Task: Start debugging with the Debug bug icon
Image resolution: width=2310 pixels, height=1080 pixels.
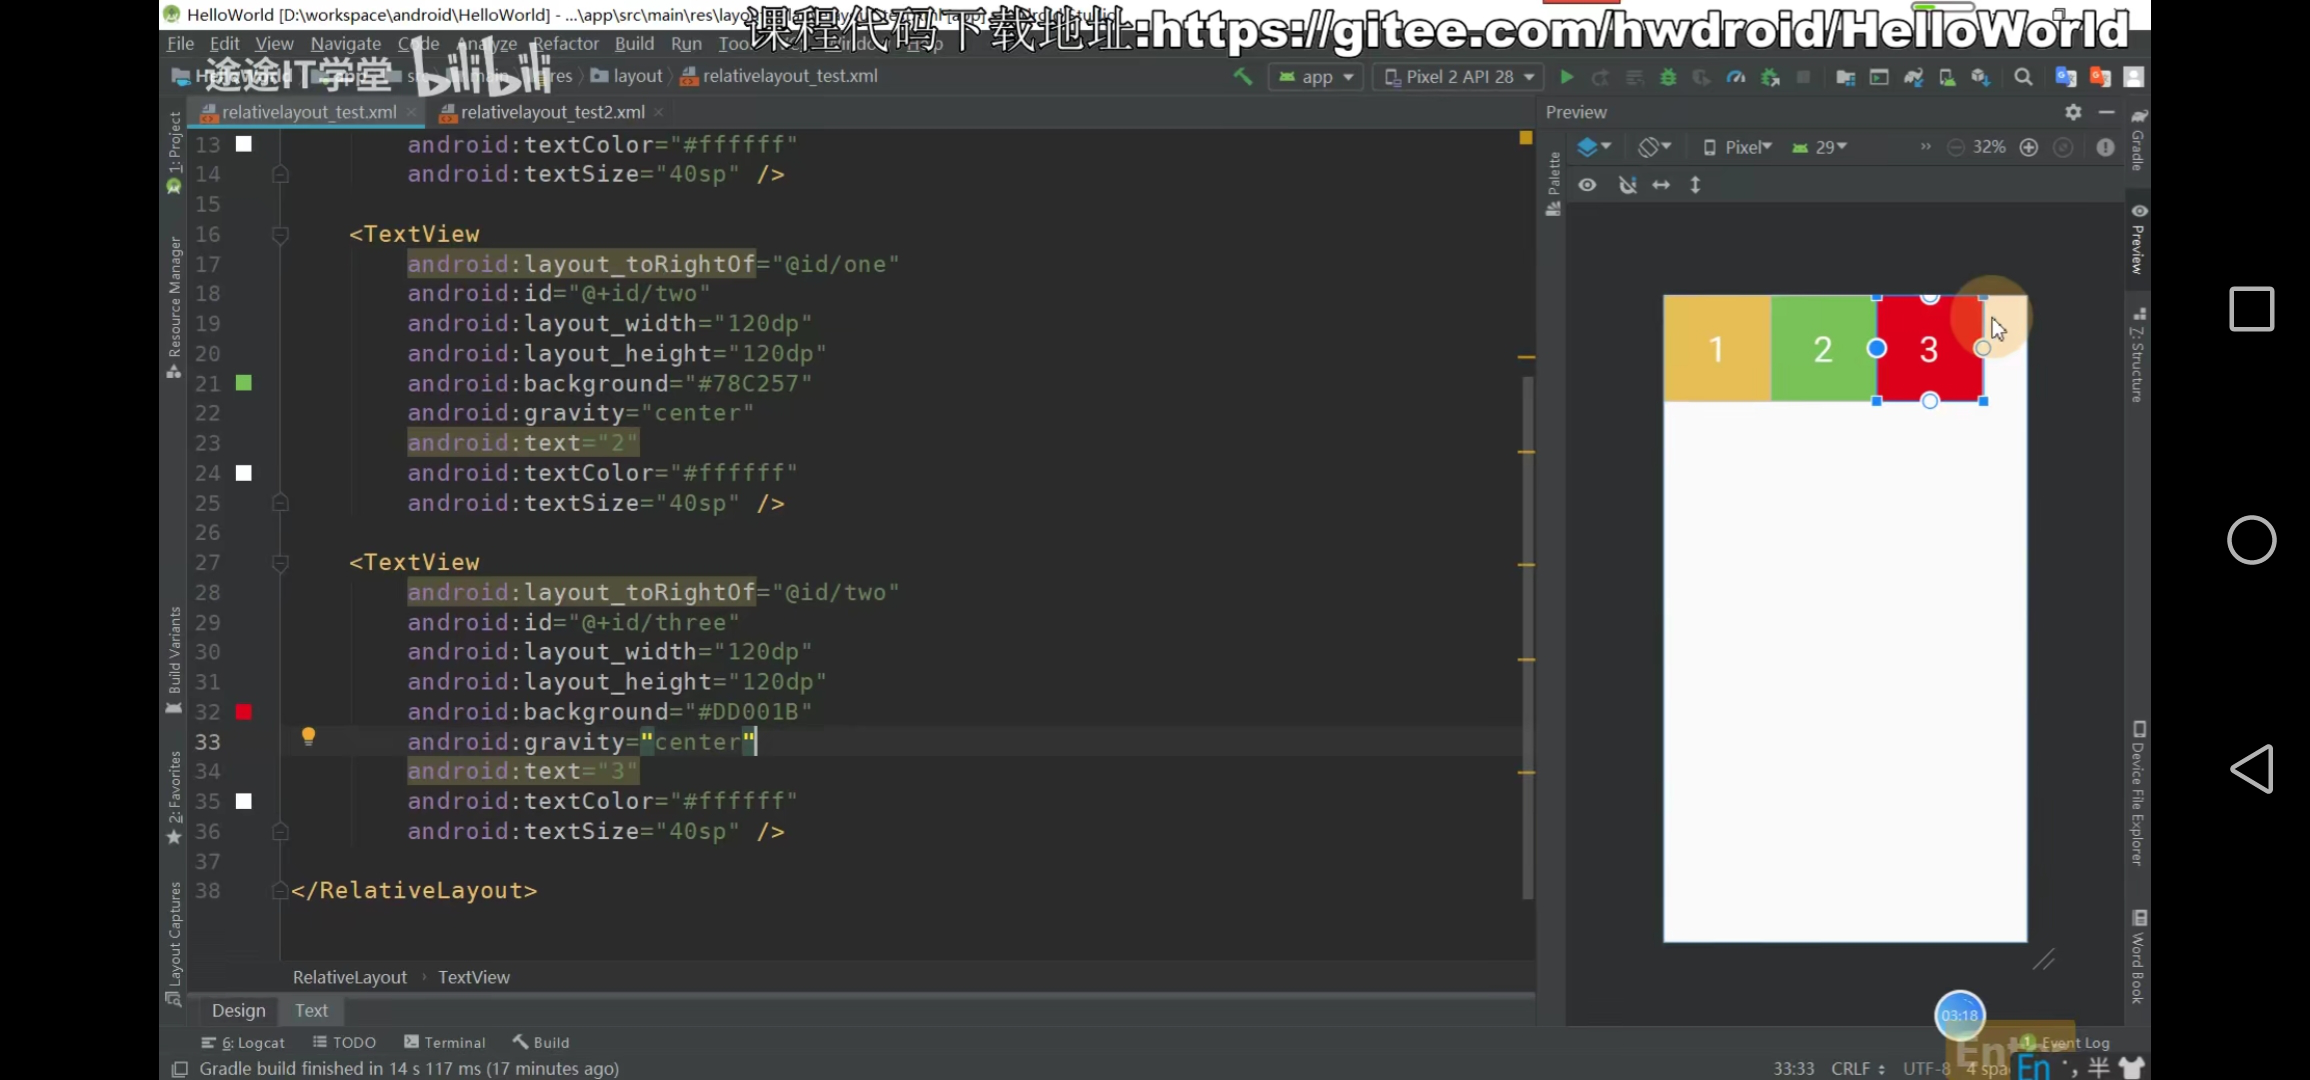Action: click(1668, 77)
